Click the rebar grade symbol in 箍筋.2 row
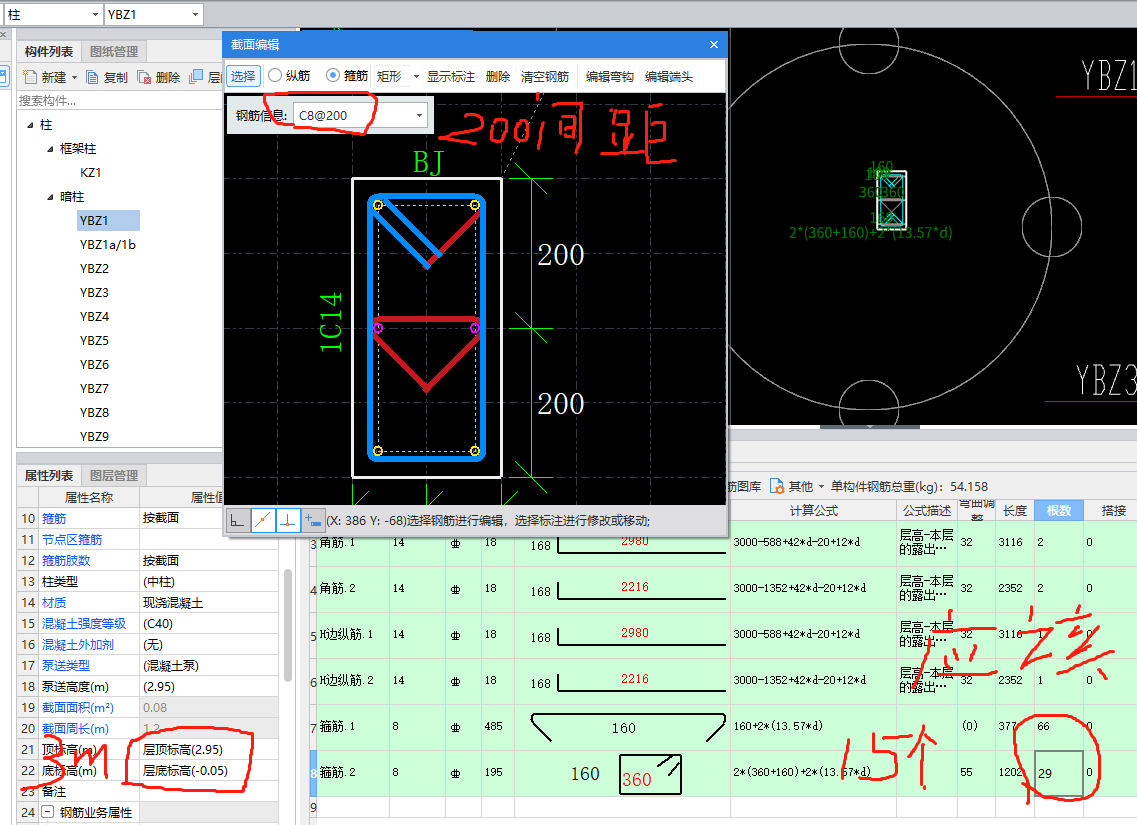The image size is (1137, 825). [455, 773]
